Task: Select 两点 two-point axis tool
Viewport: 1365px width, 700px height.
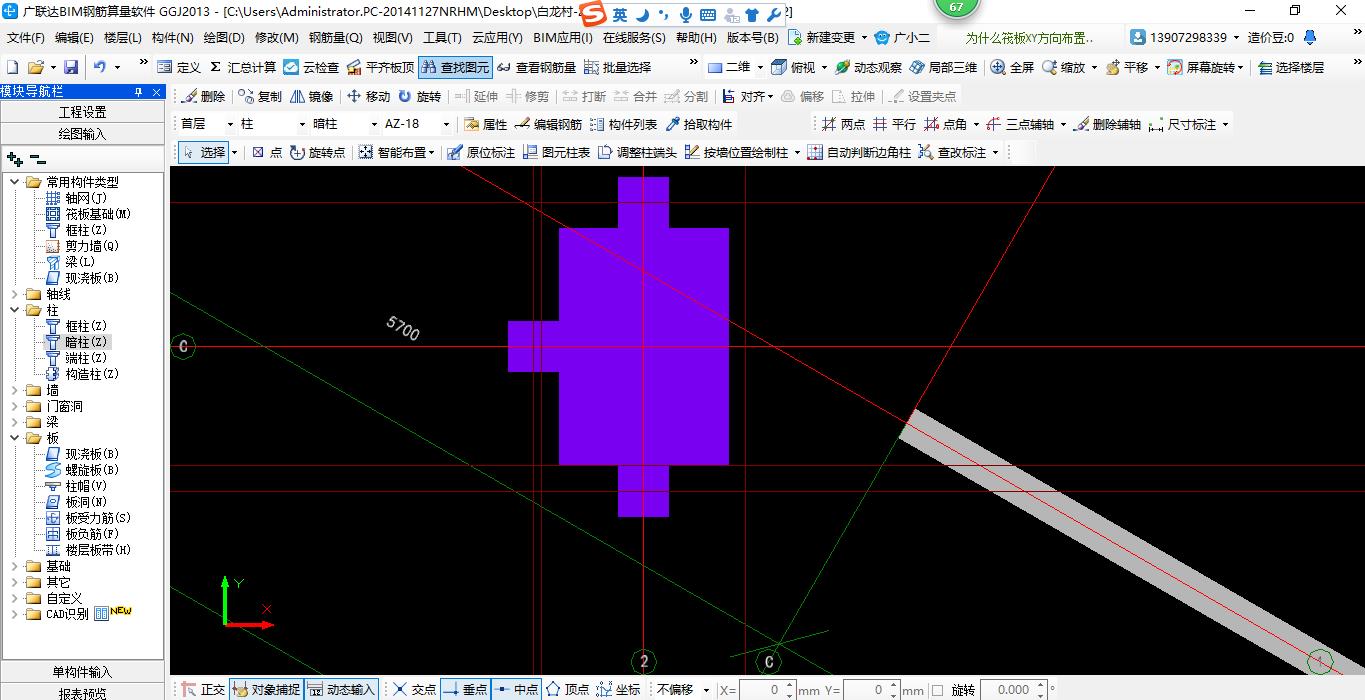Action: pyautogui.click(x=843, y=124)
